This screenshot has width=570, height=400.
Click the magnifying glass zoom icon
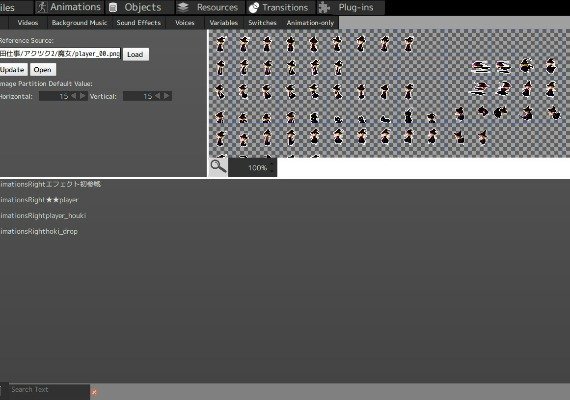coord(218,167)
